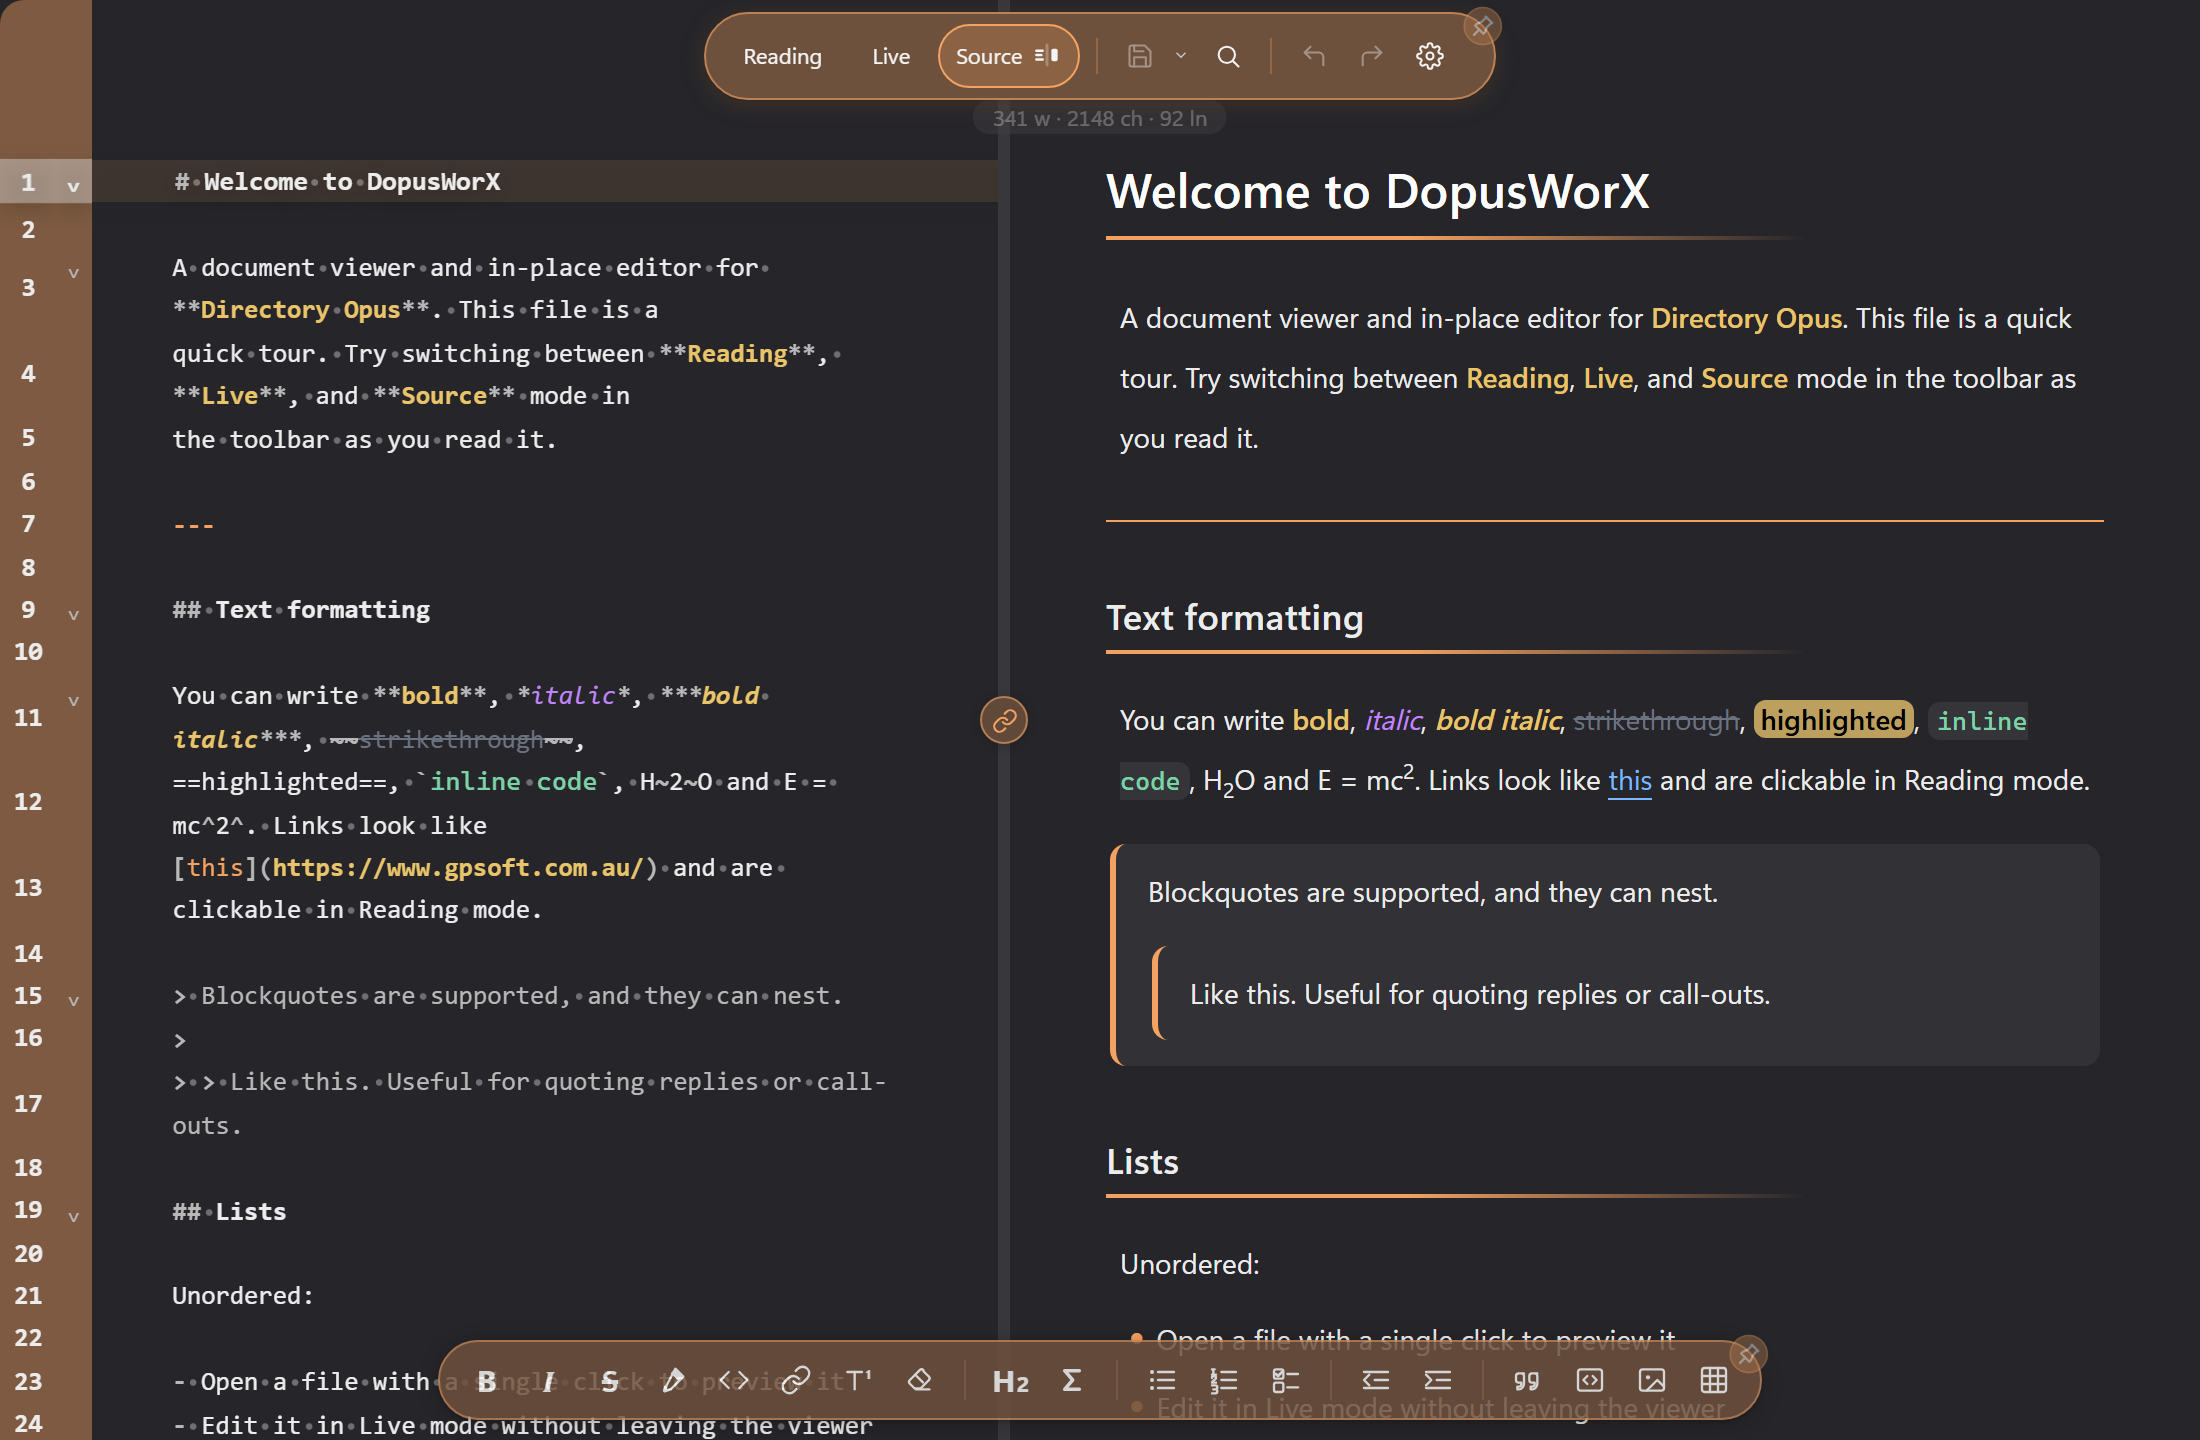Image resolution: width=2200 pixels, height=1440 pixels.
Task: Click the gpsoft URL in source editor
Action: 457,867
